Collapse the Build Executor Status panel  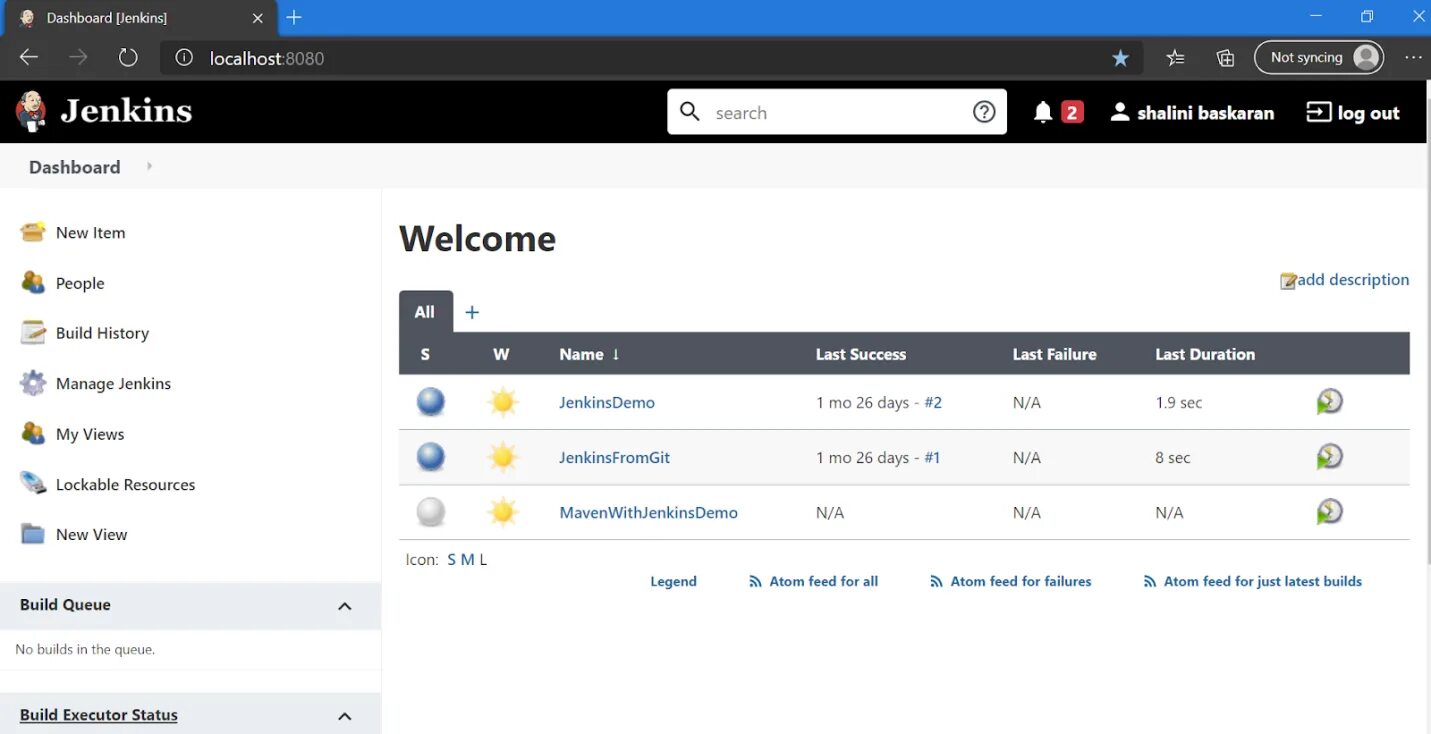(345, 716)
